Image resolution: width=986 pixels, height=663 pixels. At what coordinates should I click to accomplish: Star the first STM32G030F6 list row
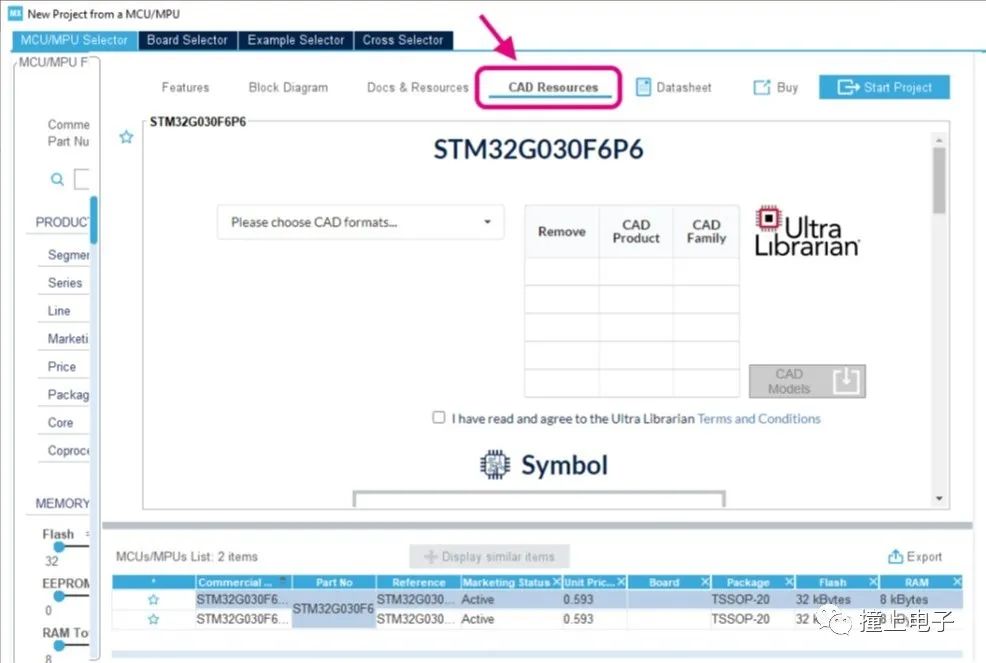click(x=153, y=599)
